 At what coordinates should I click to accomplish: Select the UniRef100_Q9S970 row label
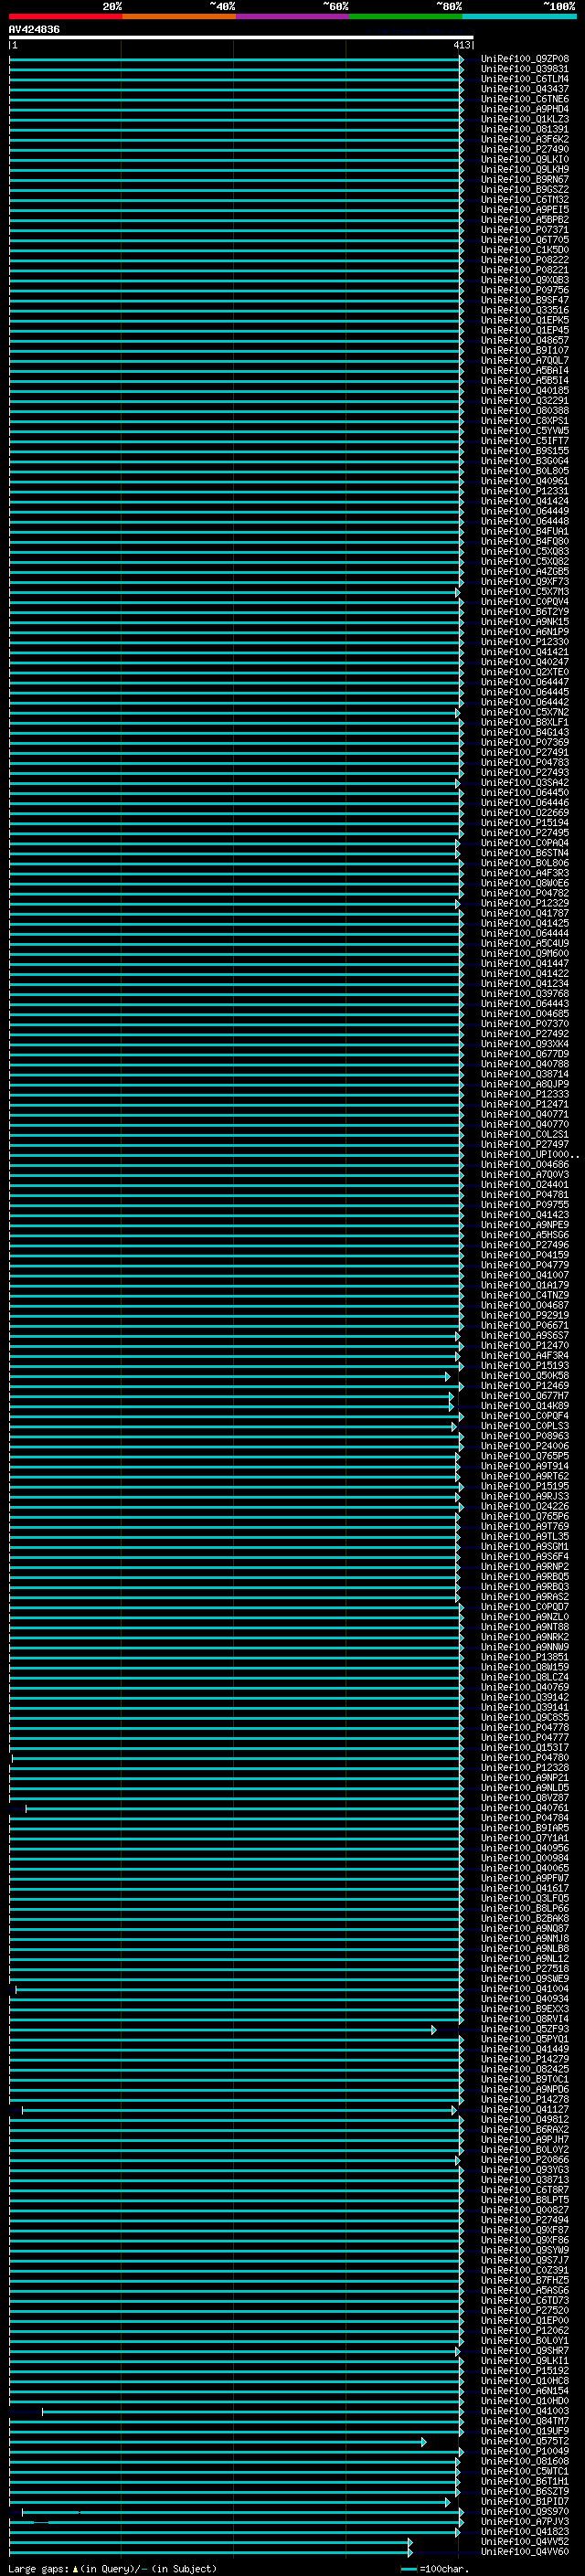click(524, 2511)
